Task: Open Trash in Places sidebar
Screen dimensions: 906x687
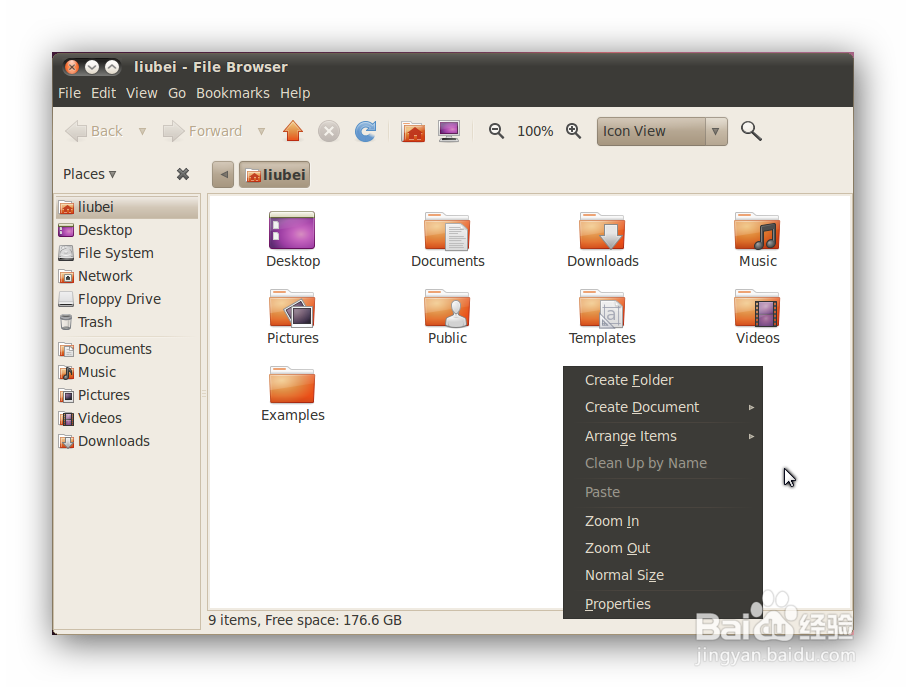Action: (127, 322)
